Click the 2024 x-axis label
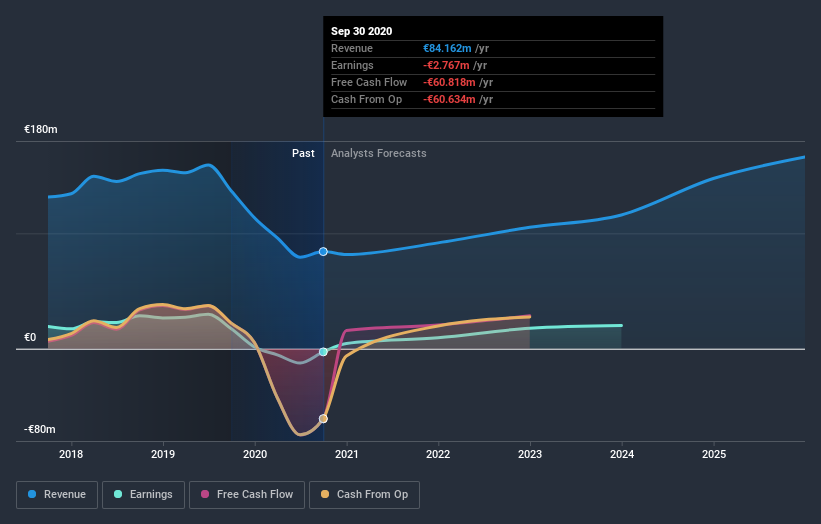 pos(622,454)
